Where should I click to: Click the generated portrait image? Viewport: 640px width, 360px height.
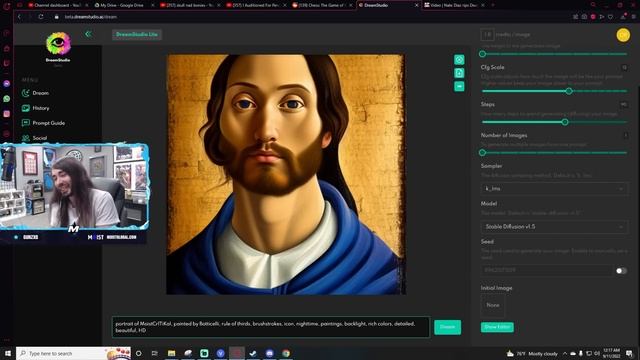pyautogui.click(x=286, y=174)
